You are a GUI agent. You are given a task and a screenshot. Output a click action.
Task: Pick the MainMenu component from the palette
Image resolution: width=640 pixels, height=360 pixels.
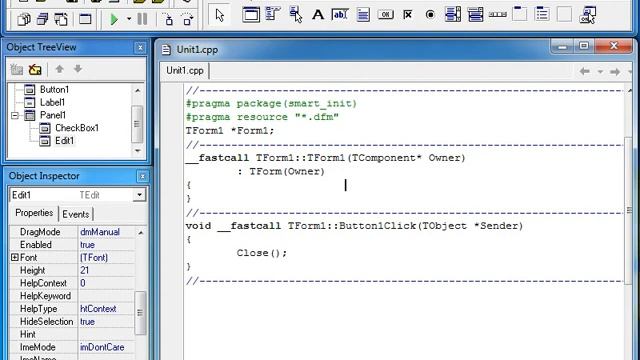pyautogui.click(x=273, y=15)
